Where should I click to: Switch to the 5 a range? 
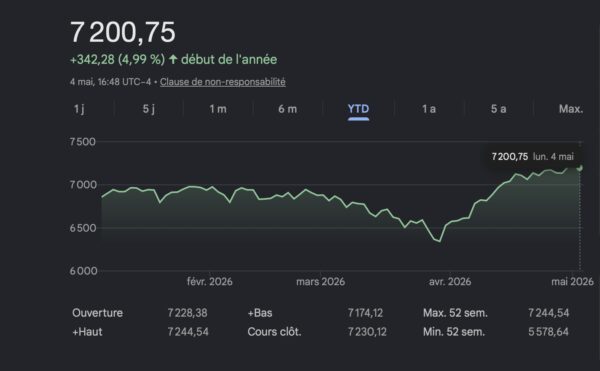point(499,109)
